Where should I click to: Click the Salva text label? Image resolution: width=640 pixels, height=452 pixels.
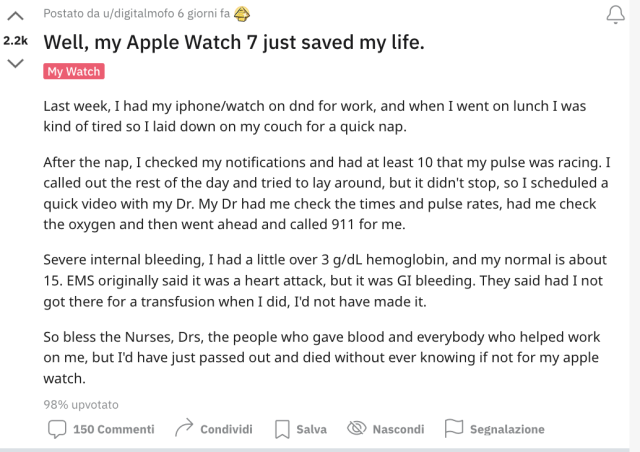tap(311, 429)
